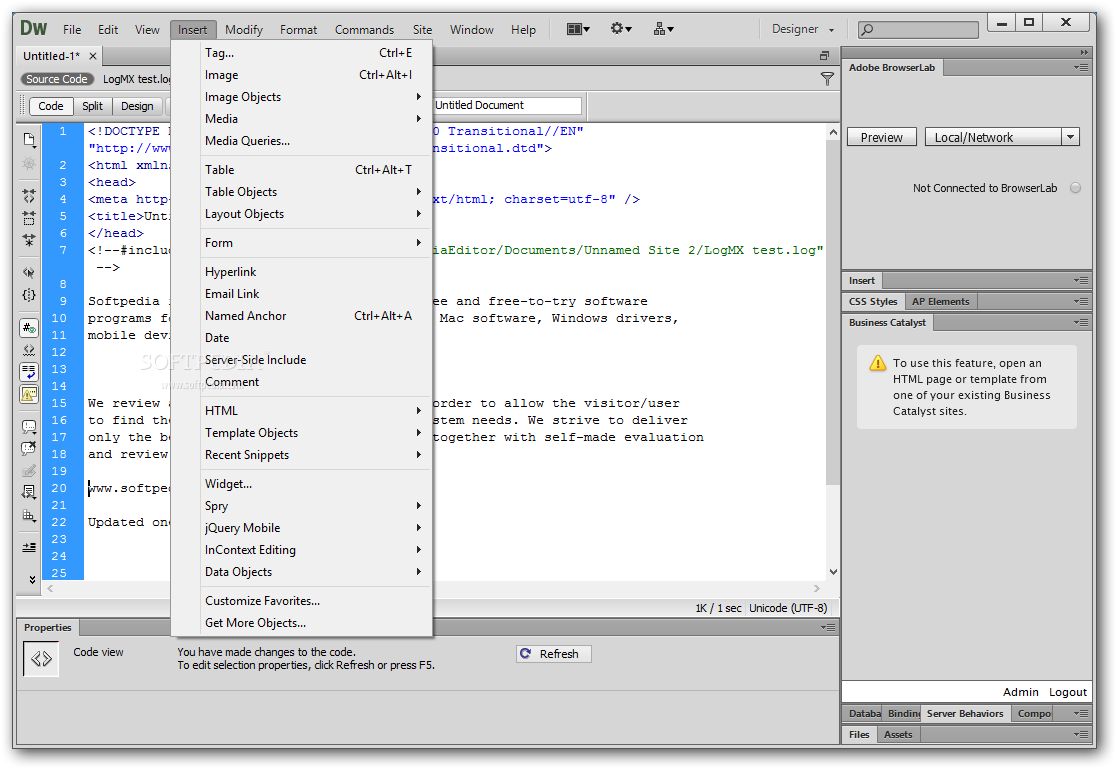Click the Preview button in BrowserLab
1117x769 pixels.
pyautogui.click(x=881, y=137)
